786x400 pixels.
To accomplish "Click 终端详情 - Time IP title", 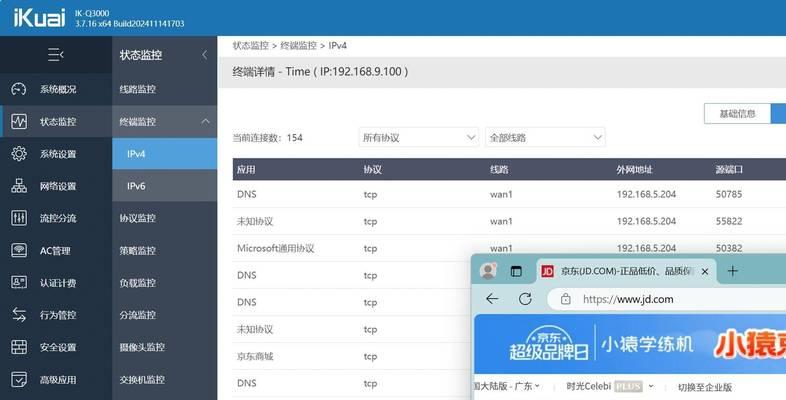I will tap(320, 72).
